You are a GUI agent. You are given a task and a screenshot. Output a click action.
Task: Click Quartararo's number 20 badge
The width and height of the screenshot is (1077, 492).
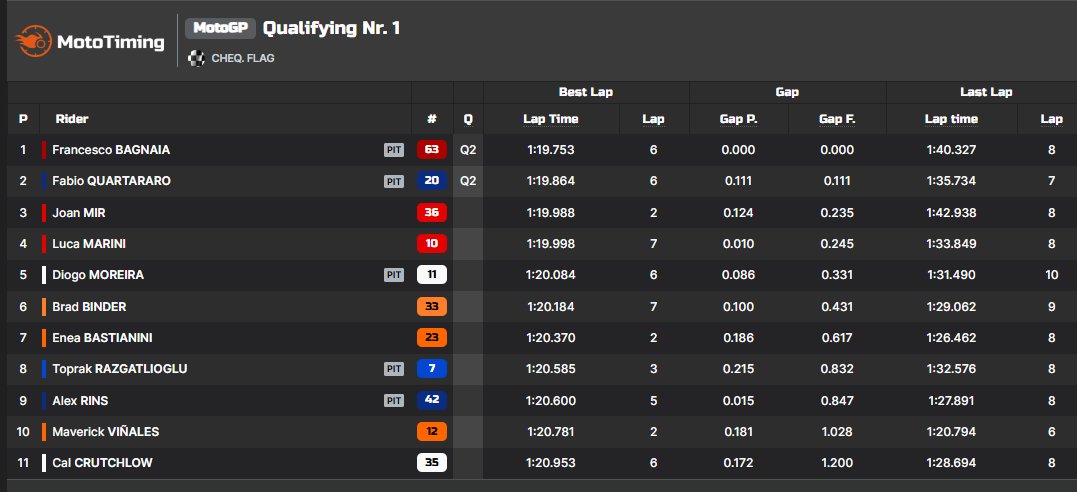tap(431, 181)
